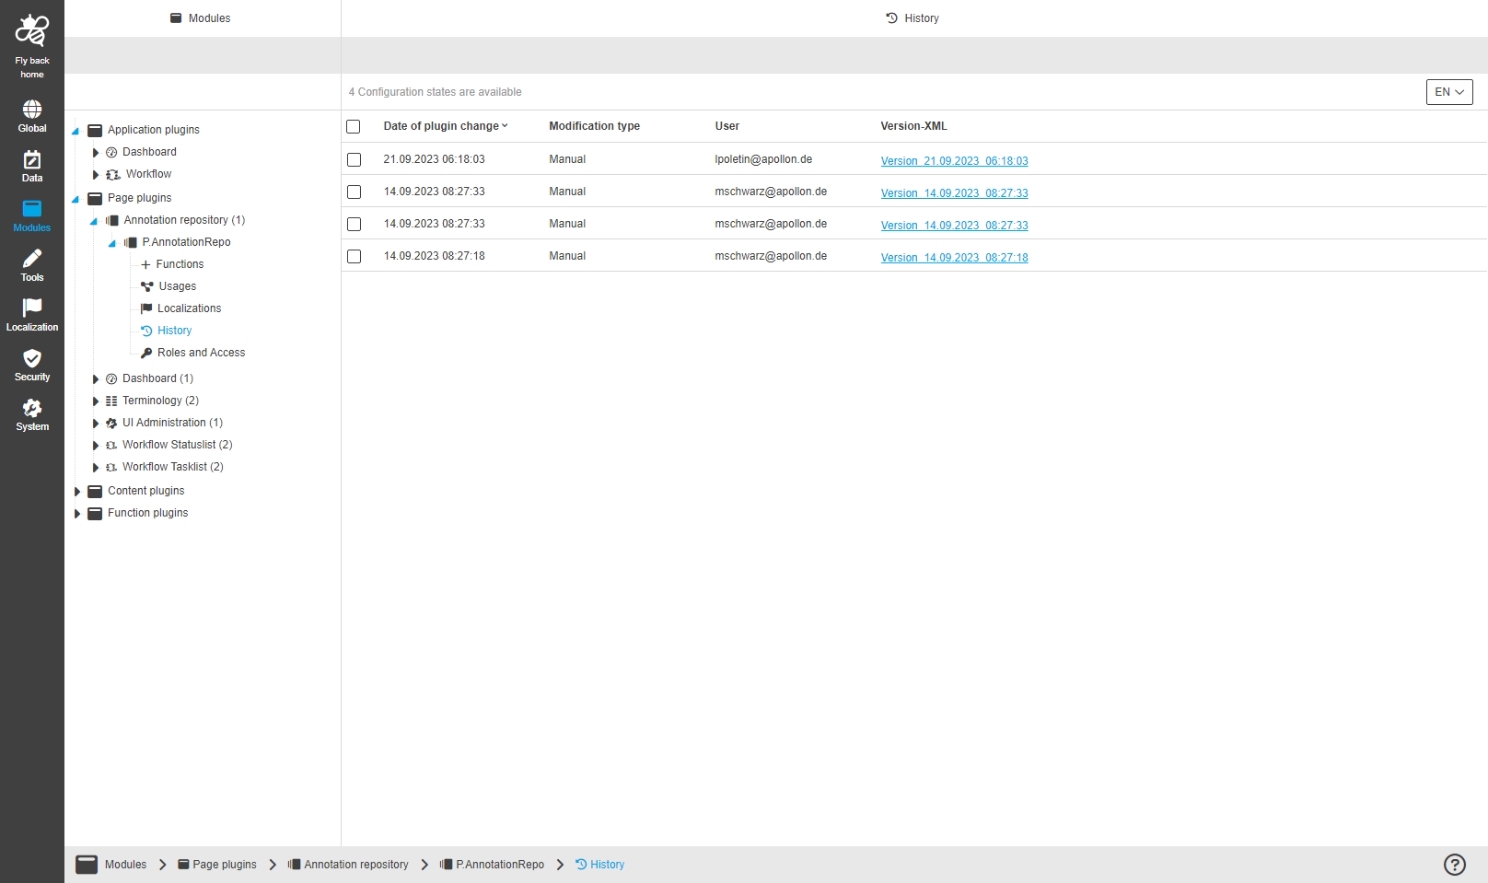Select Functions in the plugin tree

coord(180,265)
